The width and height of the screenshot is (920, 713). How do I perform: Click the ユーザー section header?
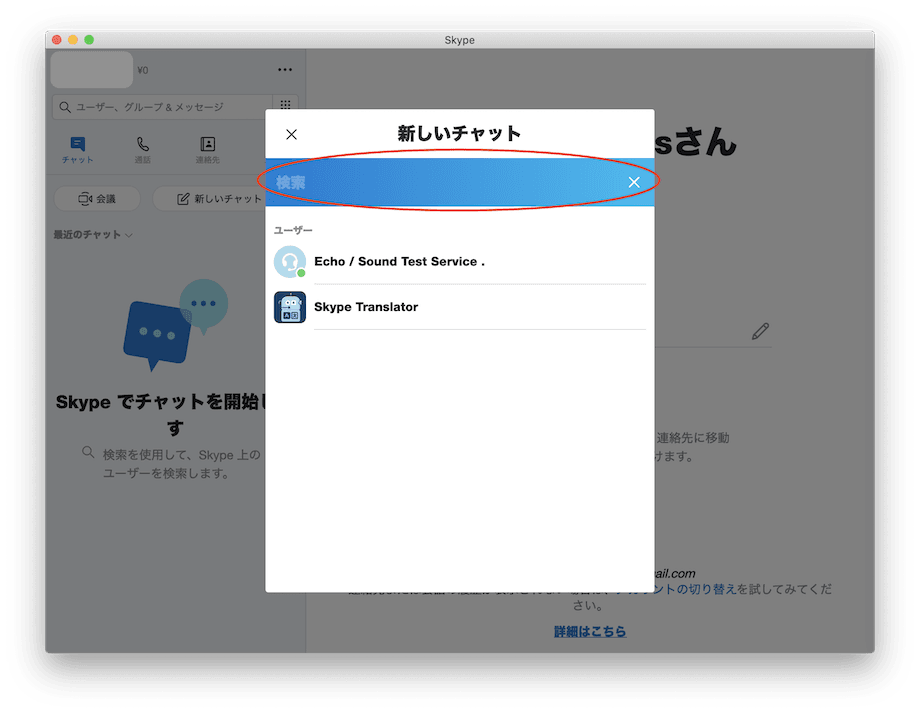pos(293,230)
